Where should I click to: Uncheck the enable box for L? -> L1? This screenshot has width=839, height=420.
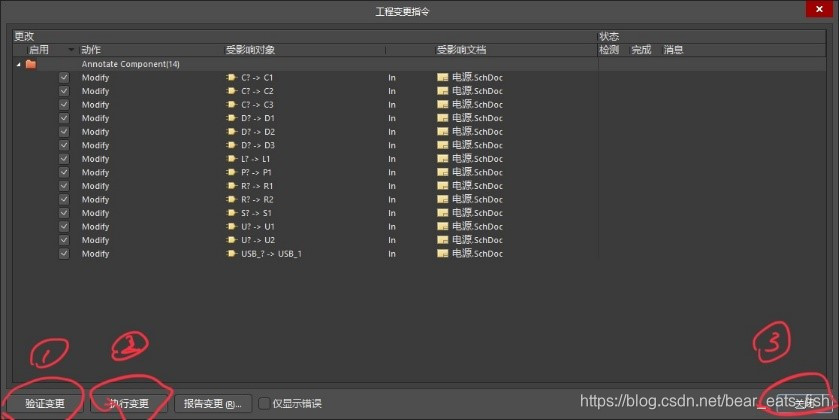tap(64, 159)
